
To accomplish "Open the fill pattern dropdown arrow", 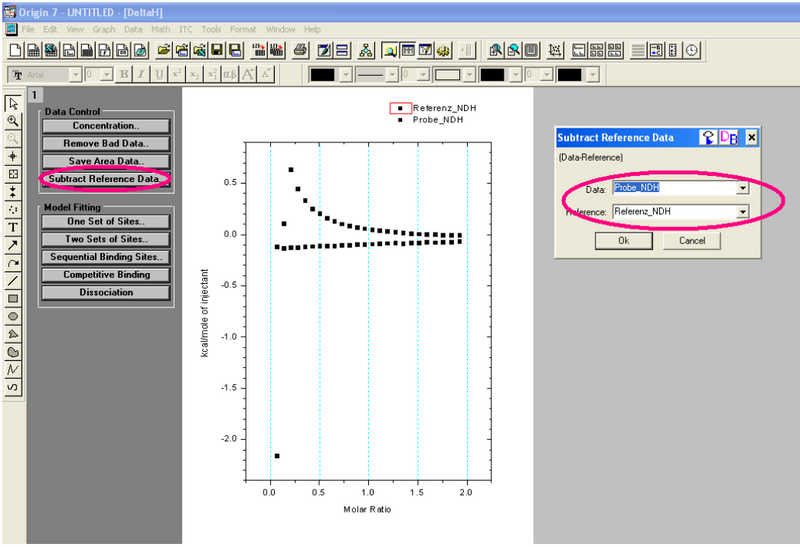I will [x=469, y=75].
